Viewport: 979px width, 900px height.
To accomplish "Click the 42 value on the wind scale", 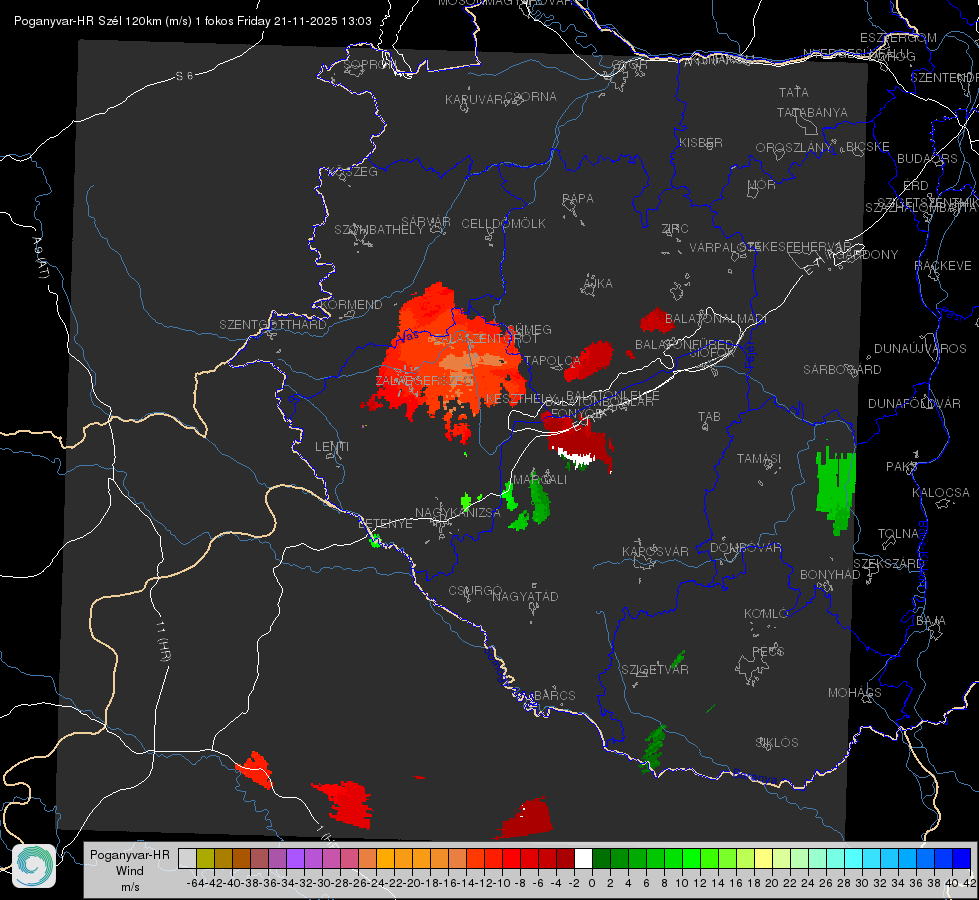I will tap(969, 883).
